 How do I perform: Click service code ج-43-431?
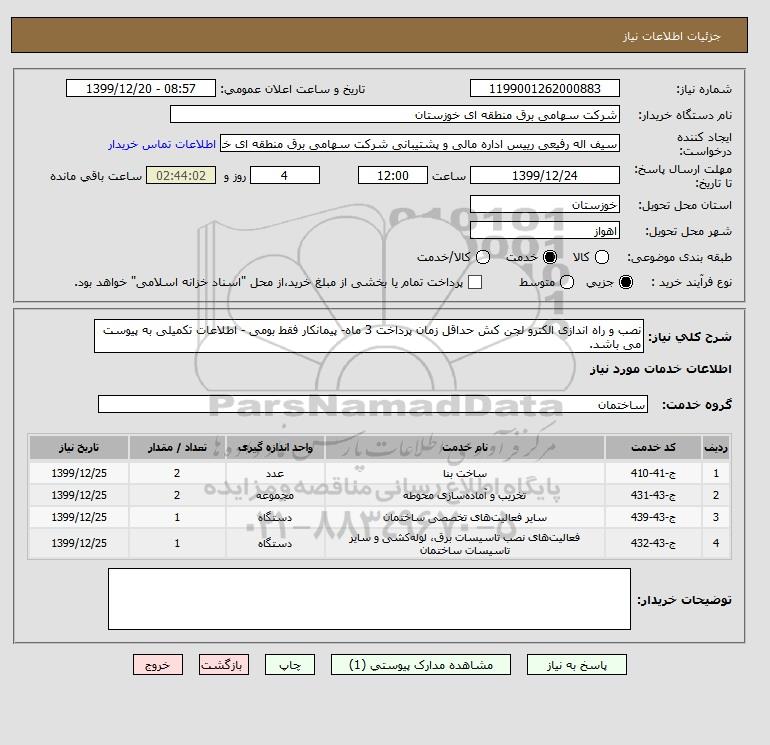pyautogui.click(x=653, y=495)
